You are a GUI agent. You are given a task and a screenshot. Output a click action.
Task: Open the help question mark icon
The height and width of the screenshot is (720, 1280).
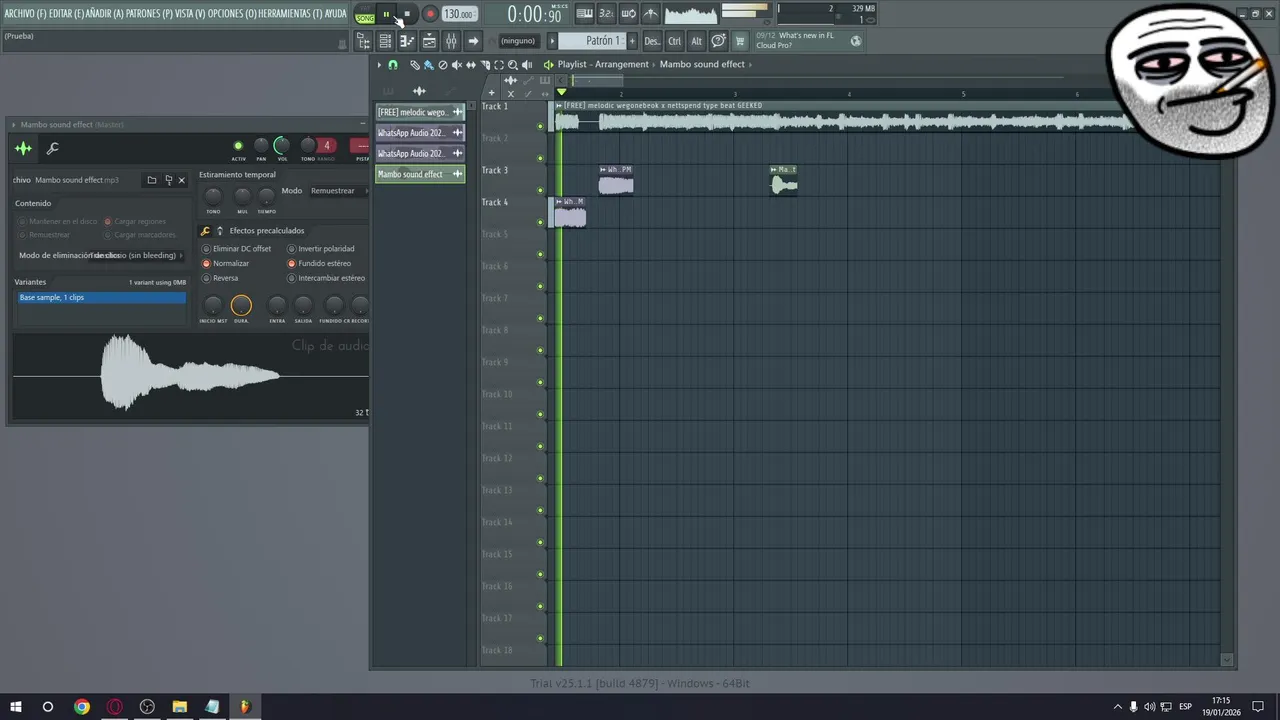click(718, 41)
